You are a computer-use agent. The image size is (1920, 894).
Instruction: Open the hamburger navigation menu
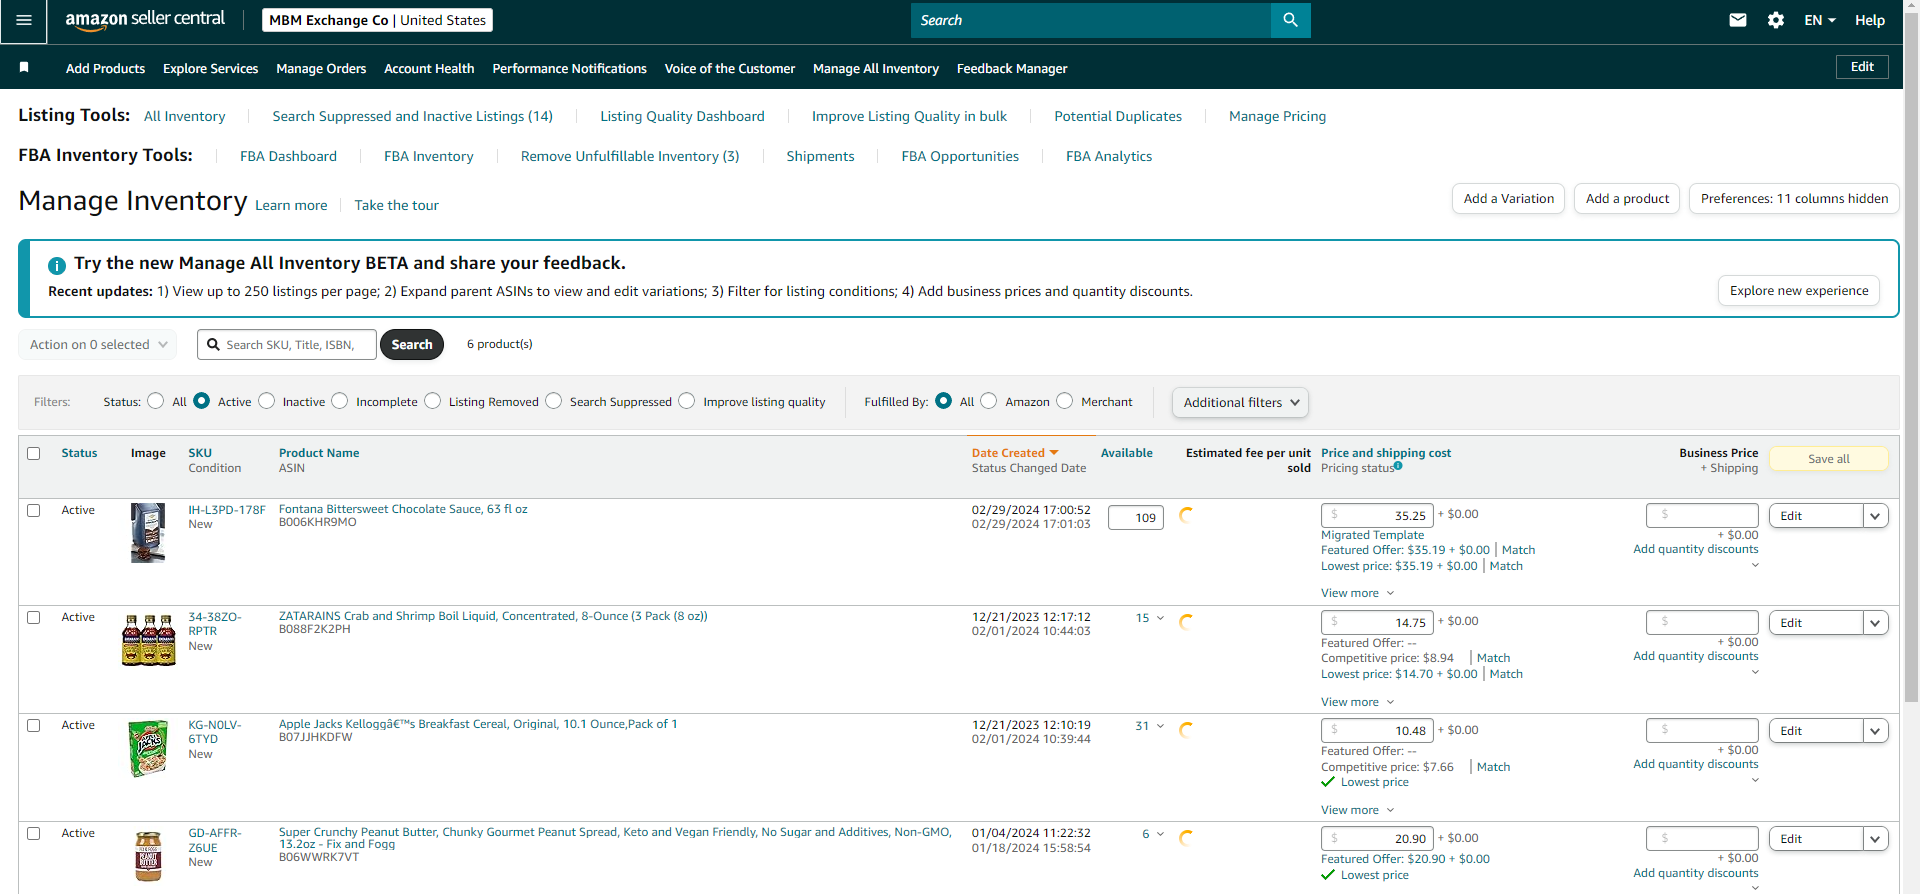tap(24, 21)
